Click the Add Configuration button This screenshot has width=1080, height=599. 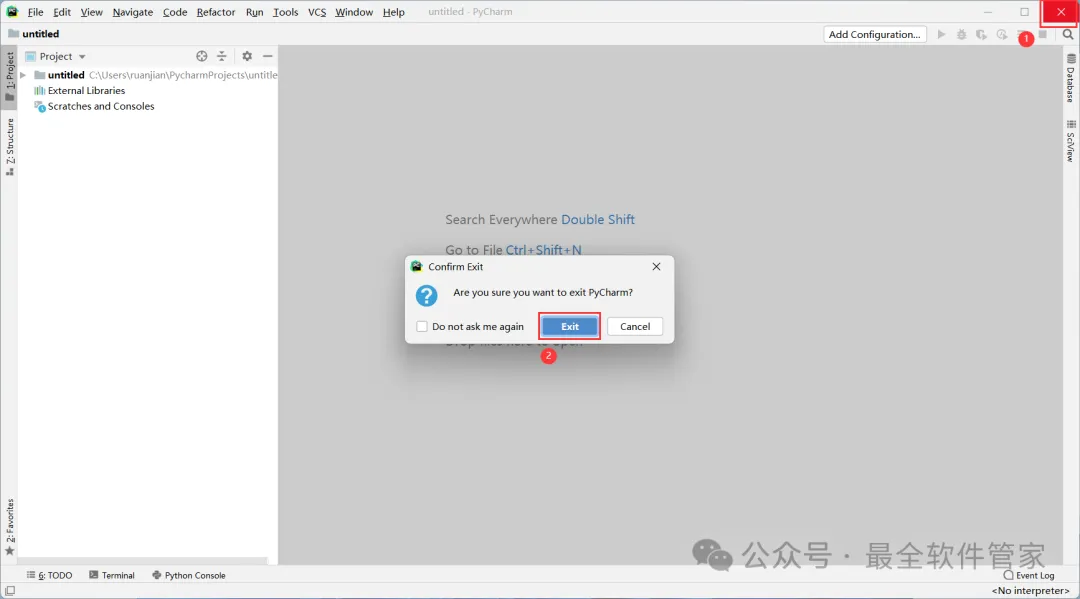874,34
